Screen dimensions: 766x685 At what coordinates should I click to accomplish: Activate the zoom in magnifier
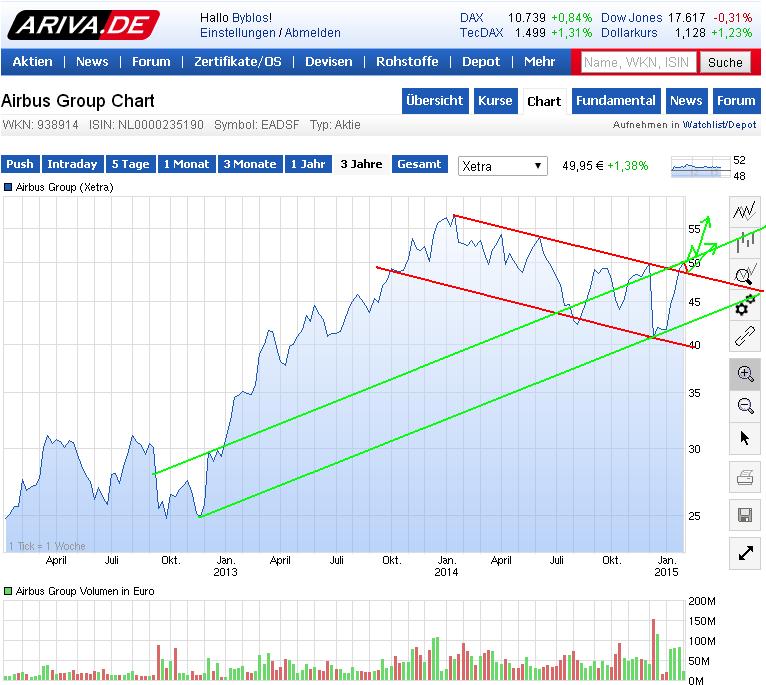pos(745,374)
